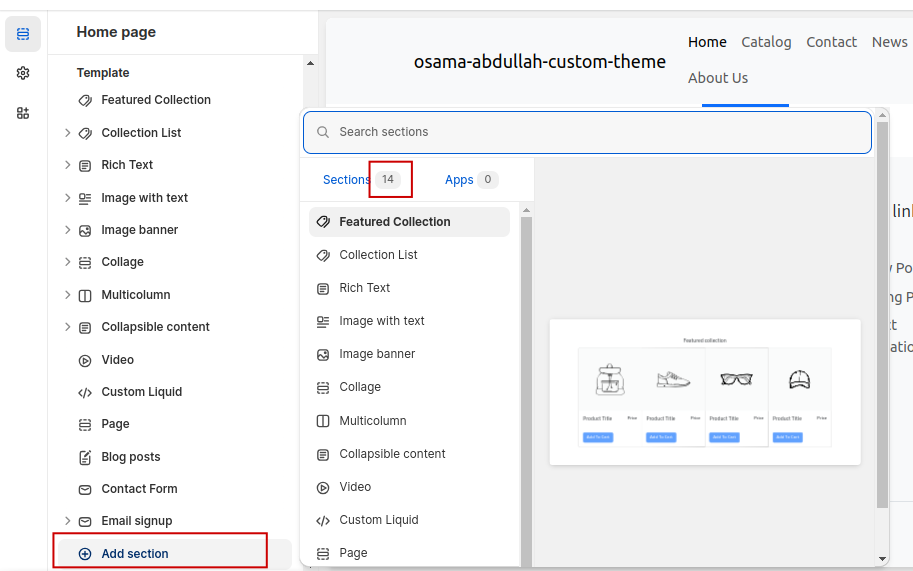Open theme settings gear icon
Image resolution: width=913 pixels, height=571 pixels.
23,73
